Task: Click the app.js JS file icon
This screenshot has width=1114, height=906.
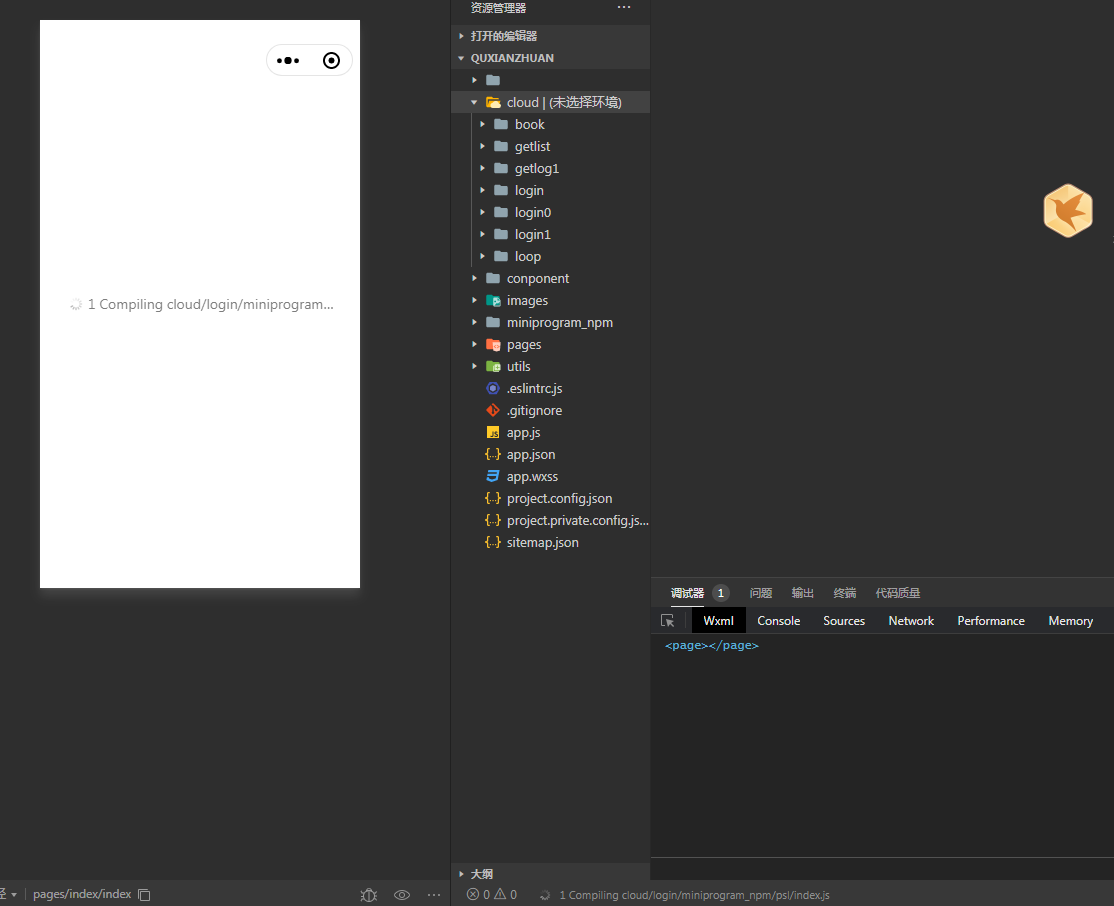Action: point(492,432)
